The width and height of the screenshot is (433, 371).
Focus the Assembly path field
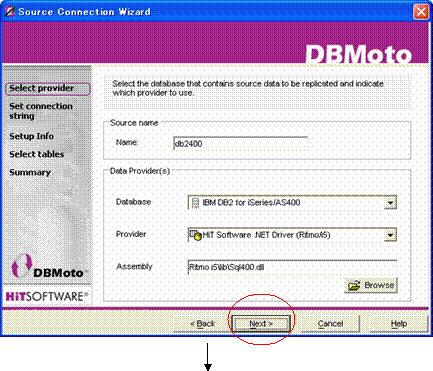292,267
